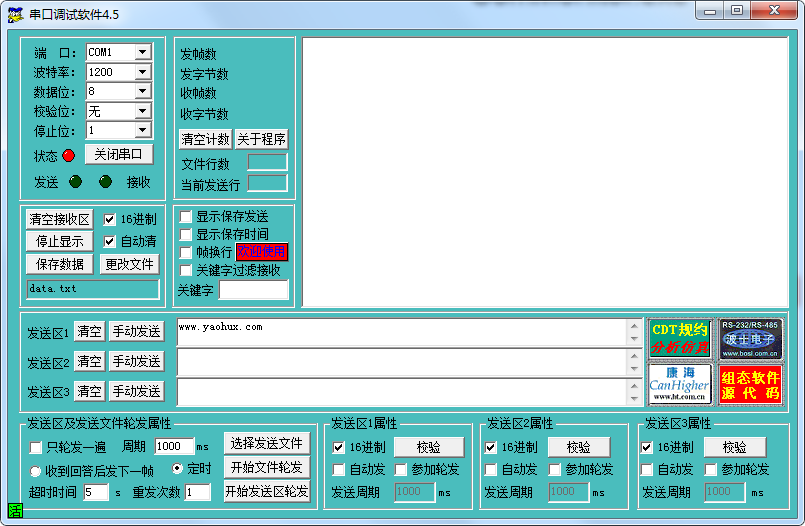The height and width of the screenshot is (526, 805).
Task: Click the green 发送 indicator LED
Action: pyautogui.click(x=75, y=182)
